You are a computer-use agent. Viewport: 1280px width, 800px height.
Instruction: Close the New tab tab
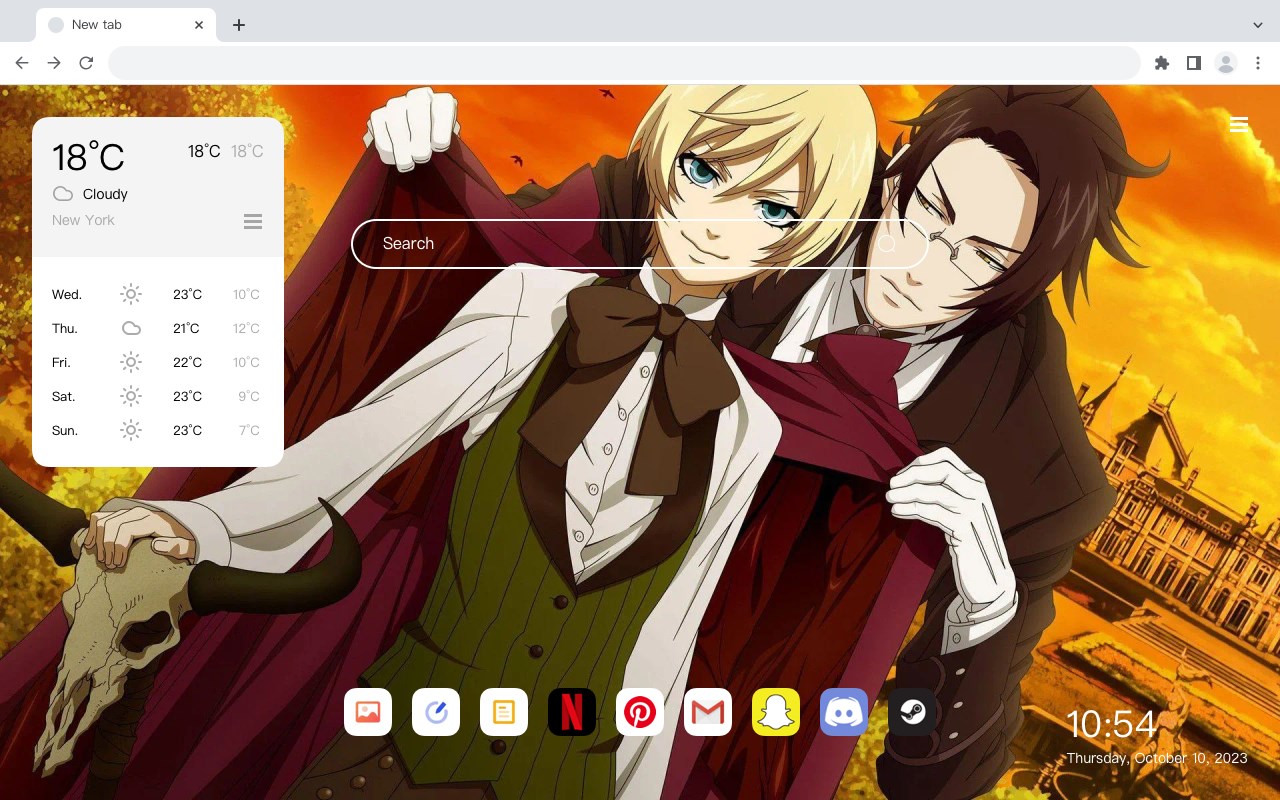click(199, 24)
